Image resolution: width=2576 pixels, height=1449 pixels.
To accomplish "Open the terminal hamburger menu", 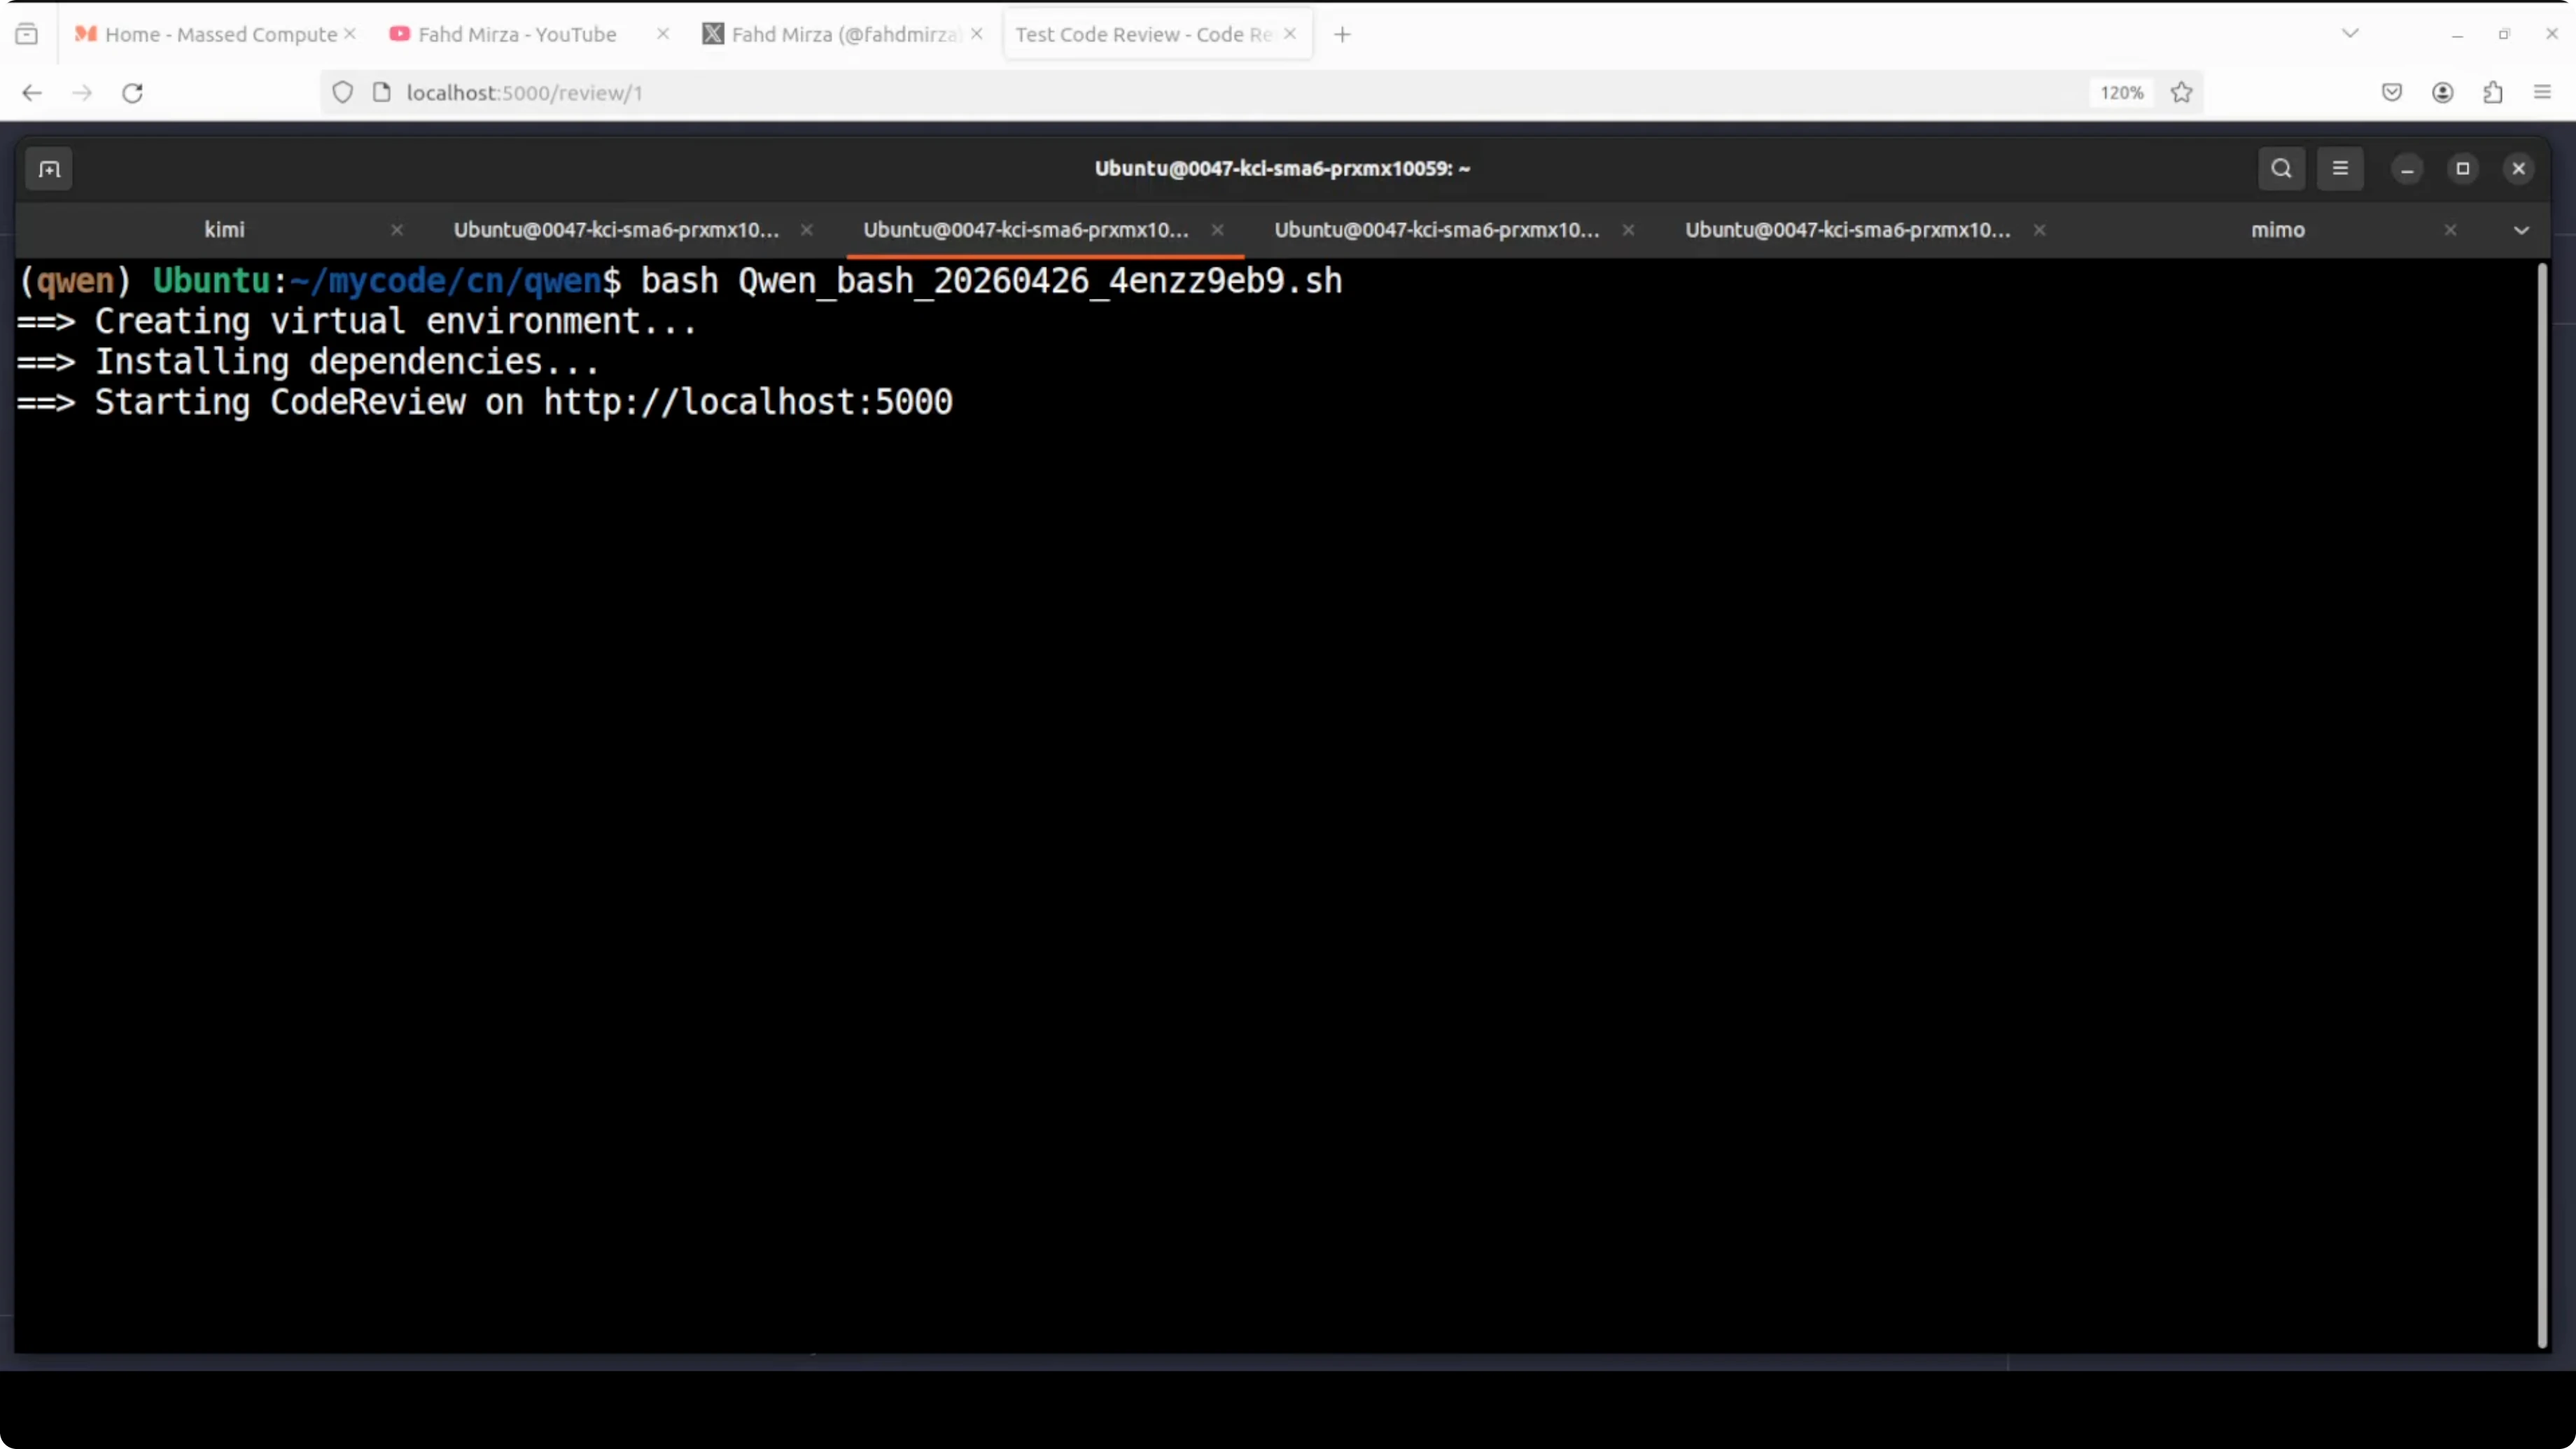I will [2340, 169].
